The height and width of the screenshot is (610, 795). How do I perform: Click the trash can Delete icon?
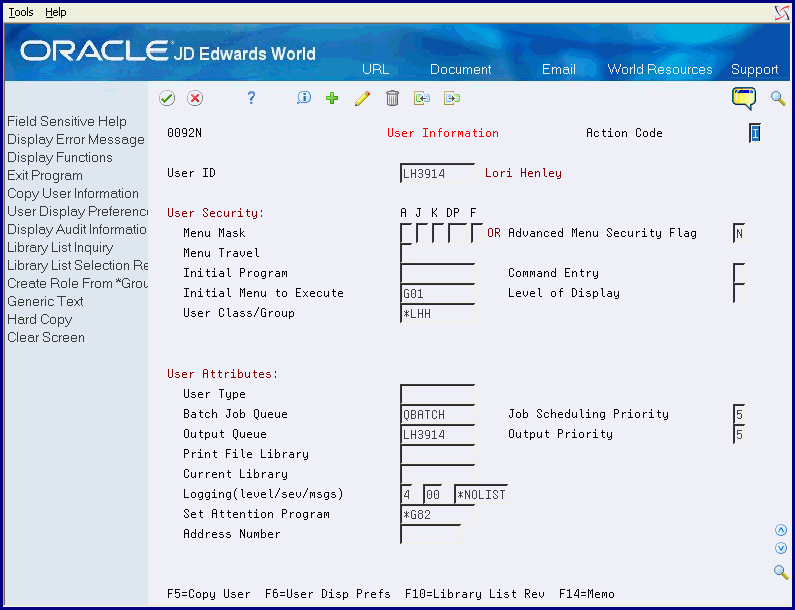pos(392,98)
